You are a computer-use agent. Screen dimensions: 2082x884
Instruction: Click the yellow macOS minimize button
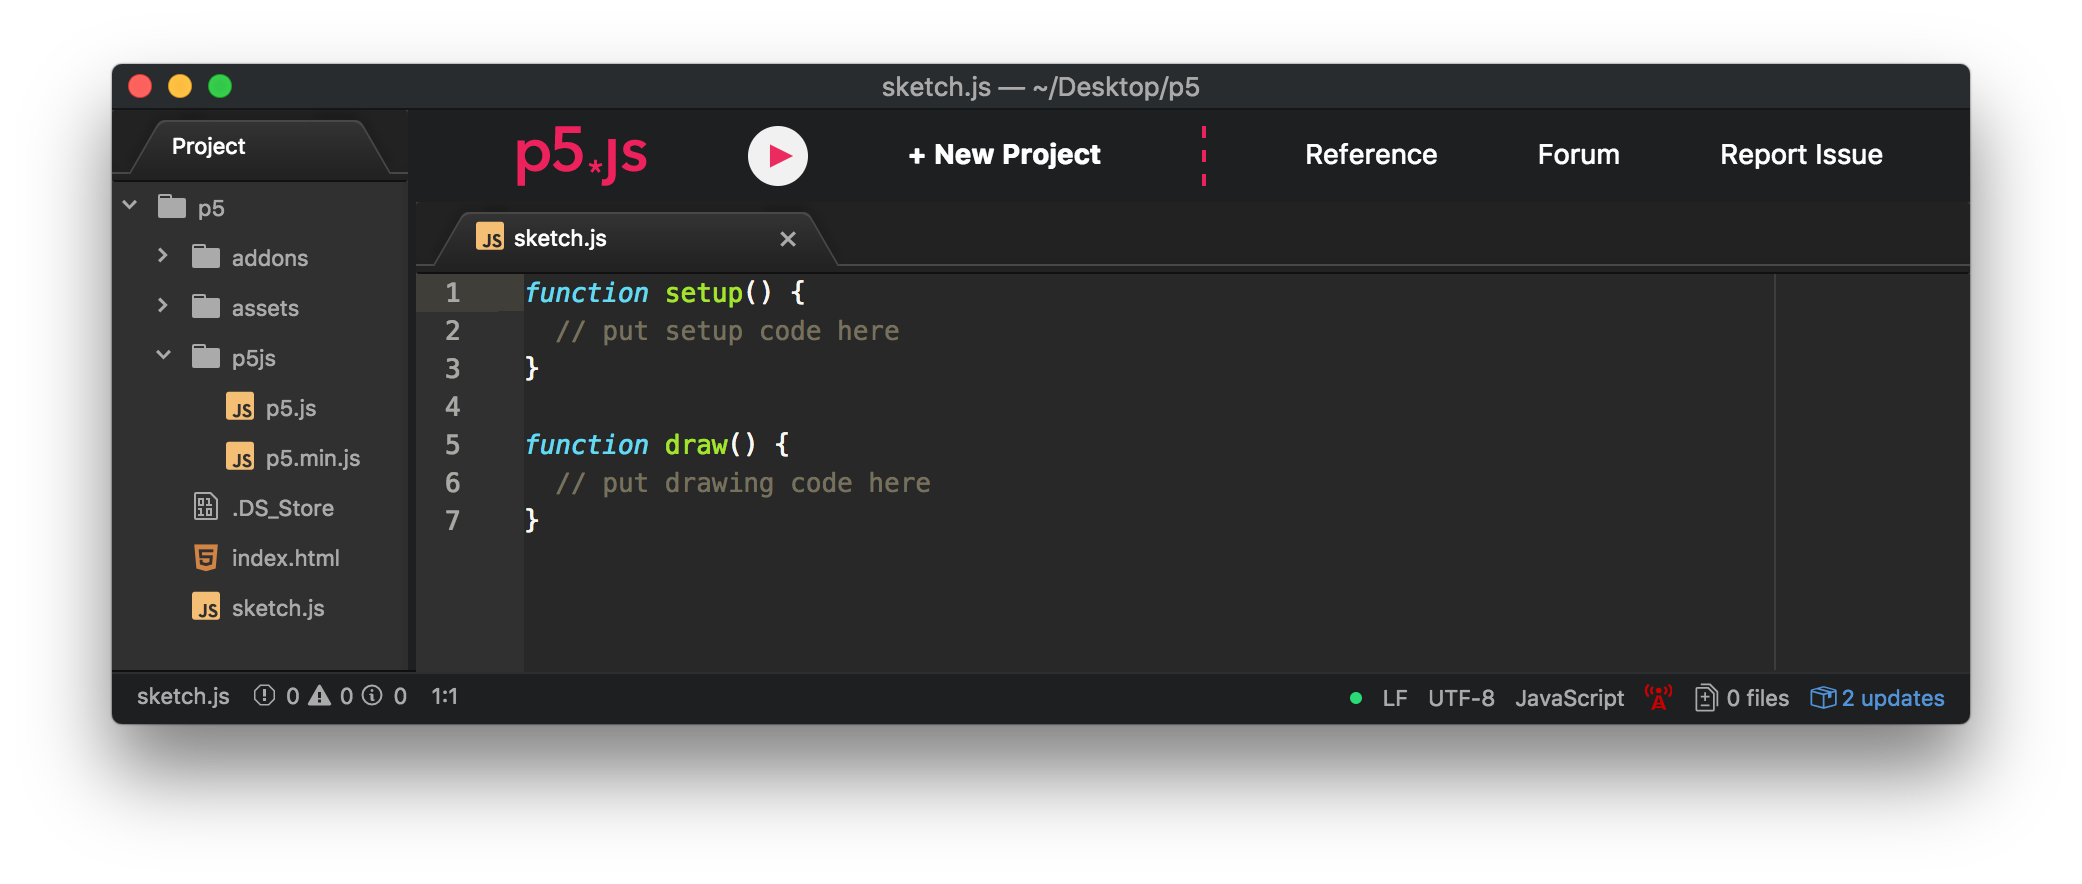(180, 87)
